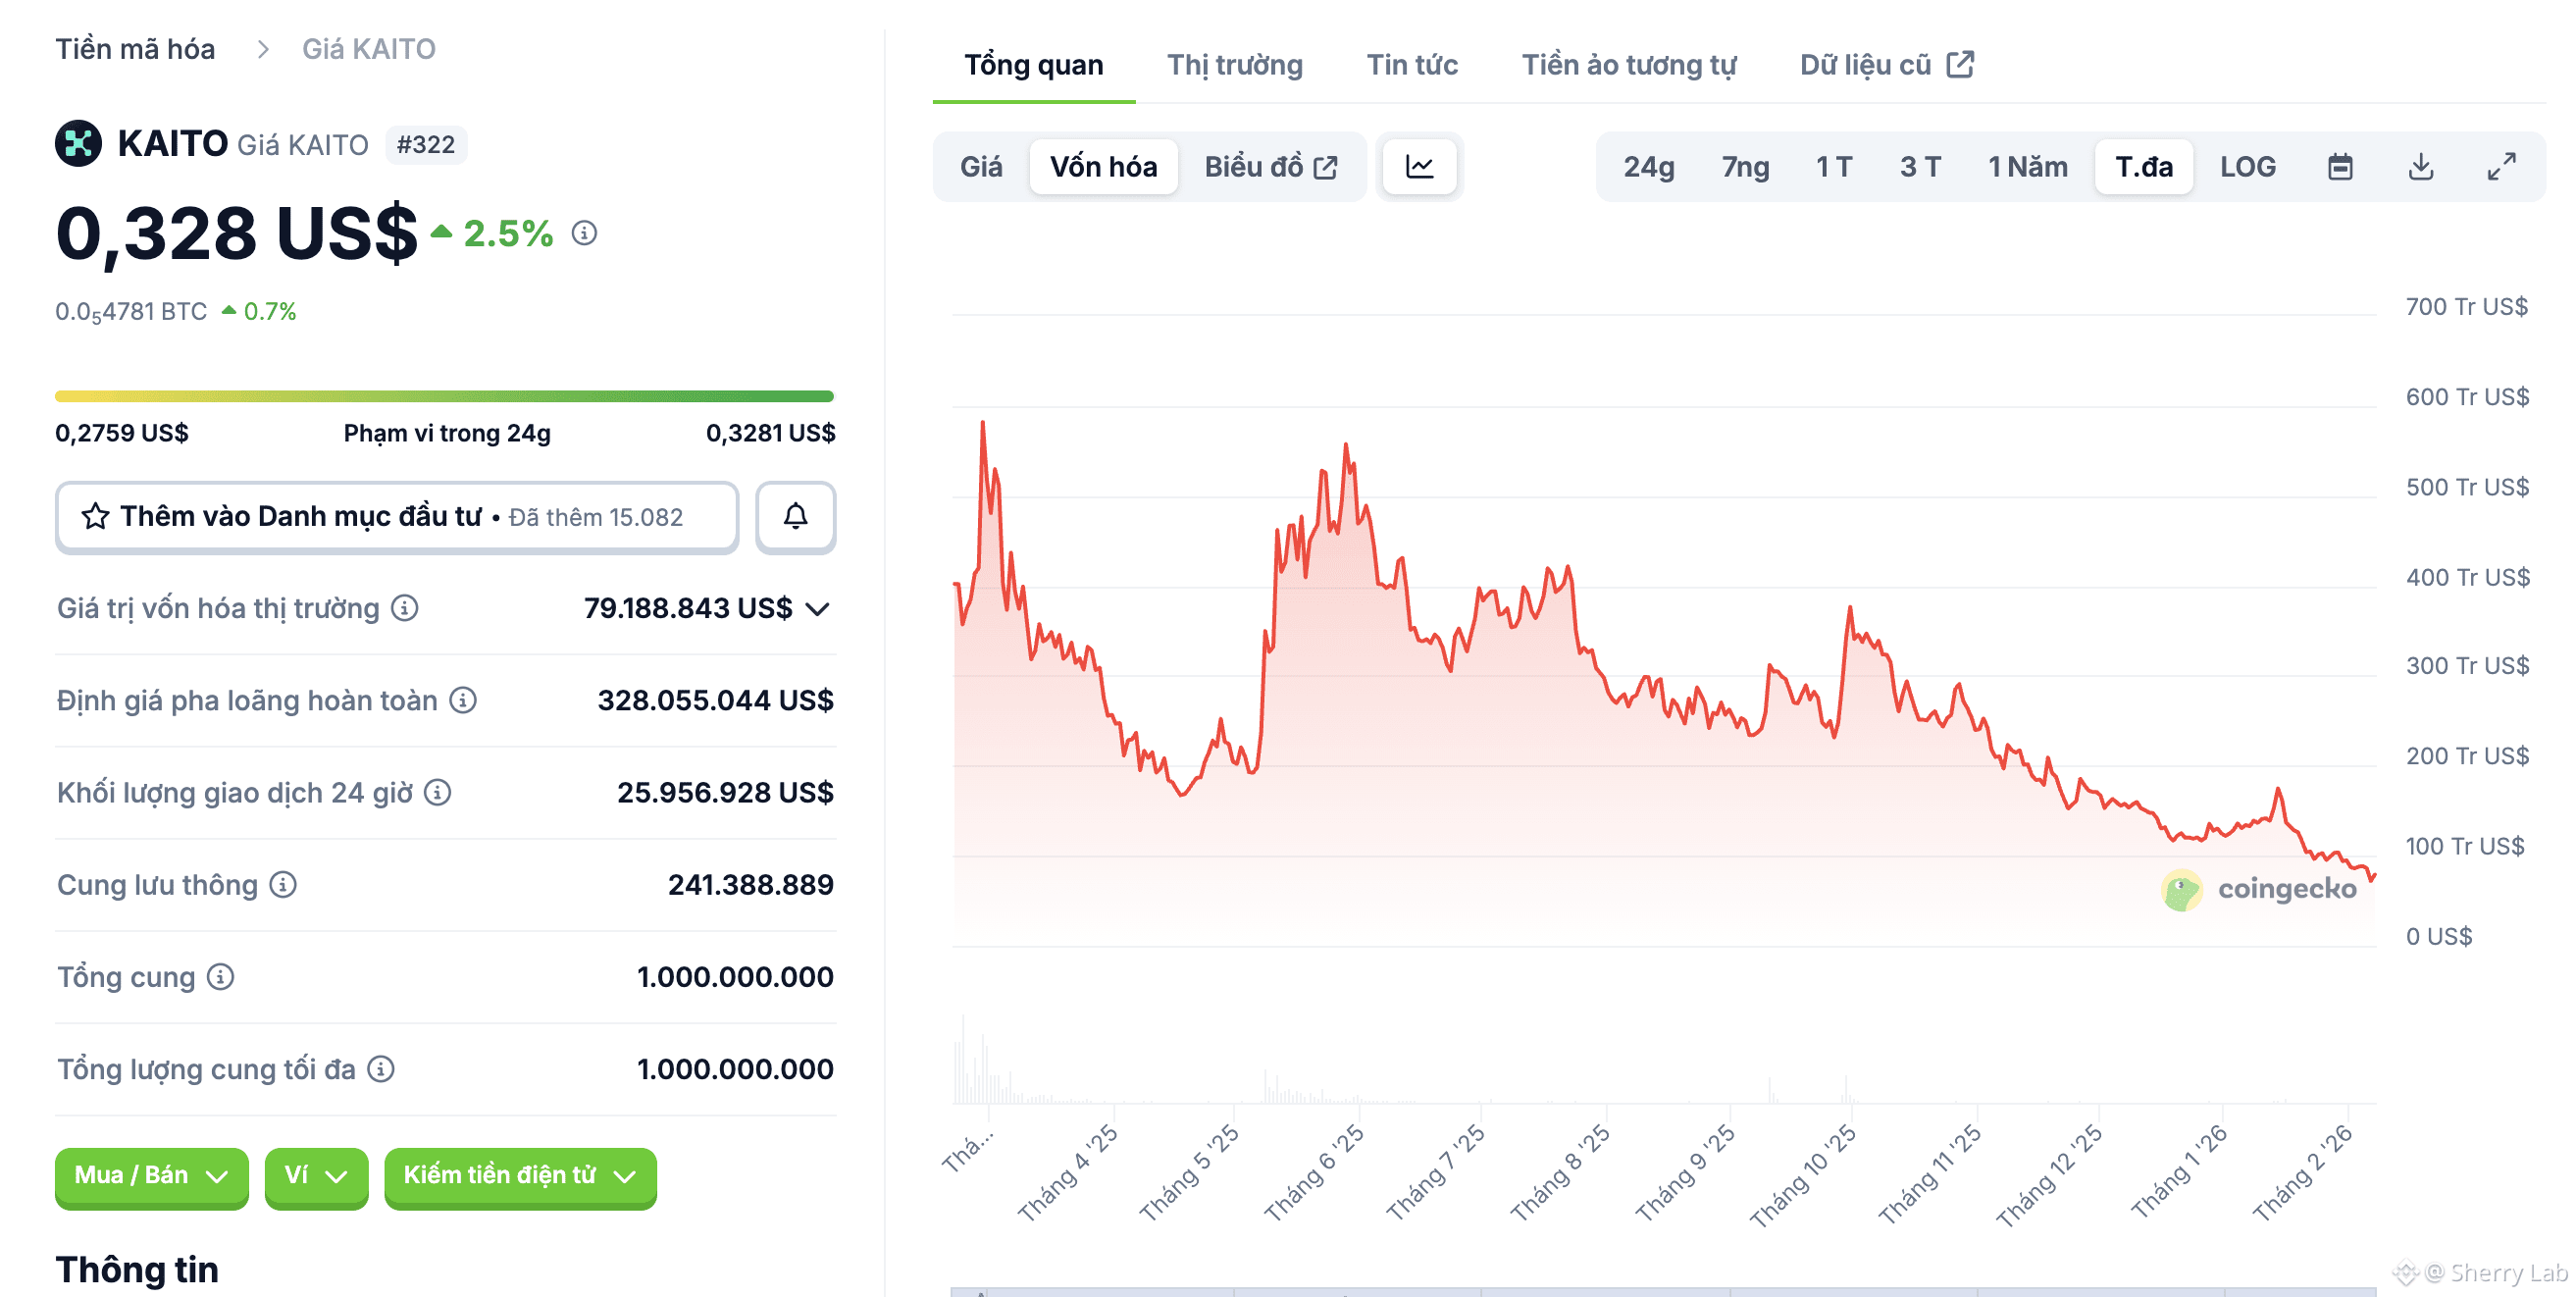The image size is (2576, 1297).
Task: Click the Tháng 10 '25 axis label
Action: [1803, 1176]
